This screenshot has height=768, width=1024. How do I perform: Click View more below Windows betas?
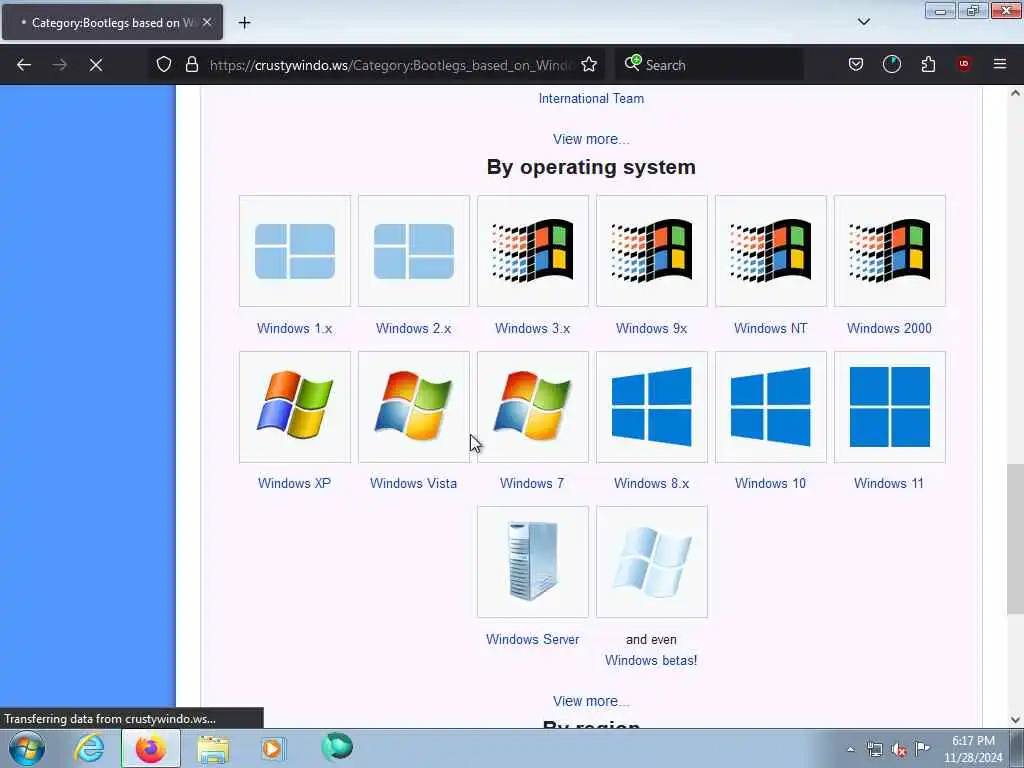click(x=591, y=701)
